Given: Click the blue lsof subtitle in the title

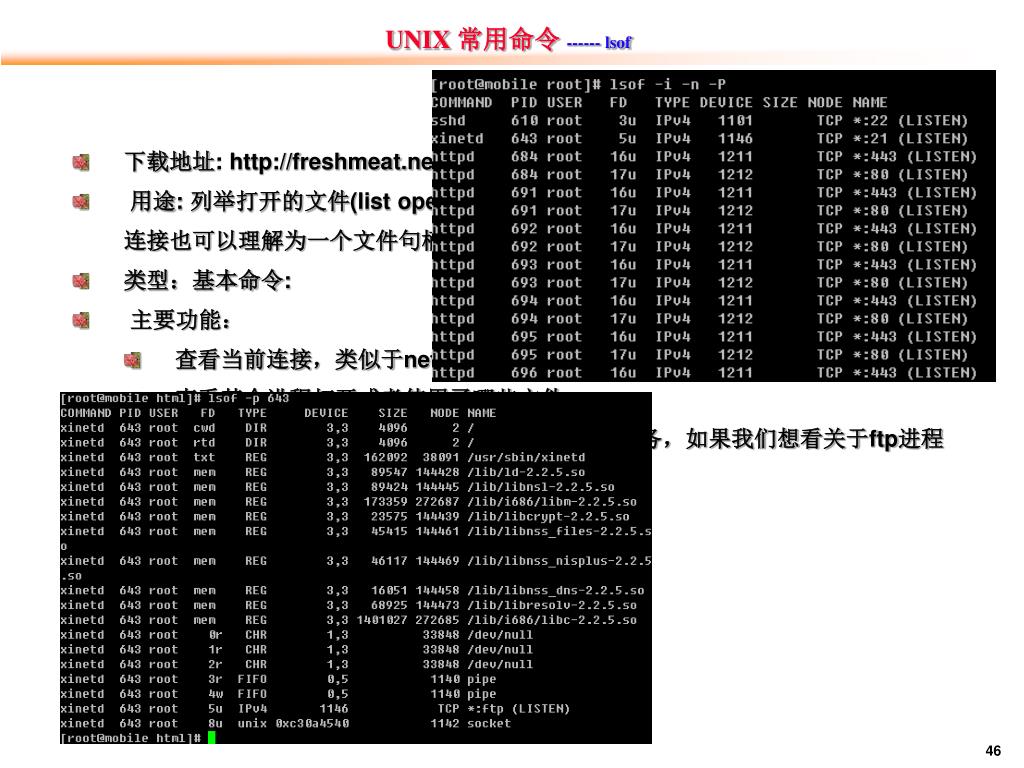Looking at the screenshot, I should click(618, 42).
